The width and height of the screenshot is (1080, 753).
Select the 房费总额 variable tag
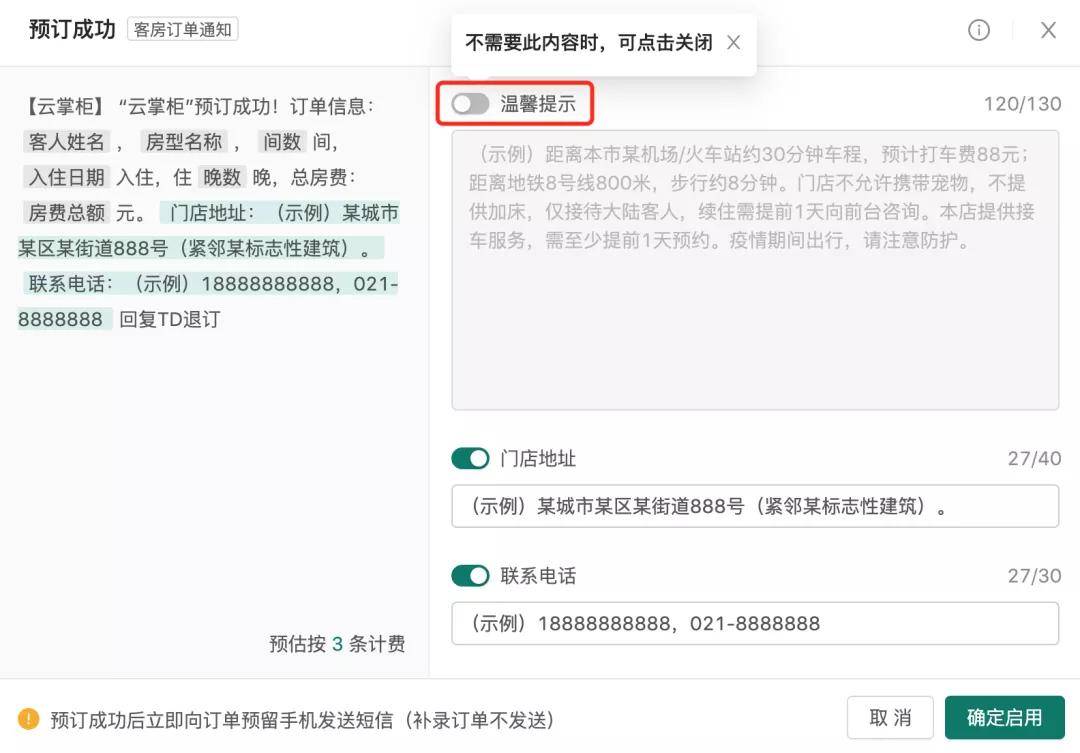point(67,213)
